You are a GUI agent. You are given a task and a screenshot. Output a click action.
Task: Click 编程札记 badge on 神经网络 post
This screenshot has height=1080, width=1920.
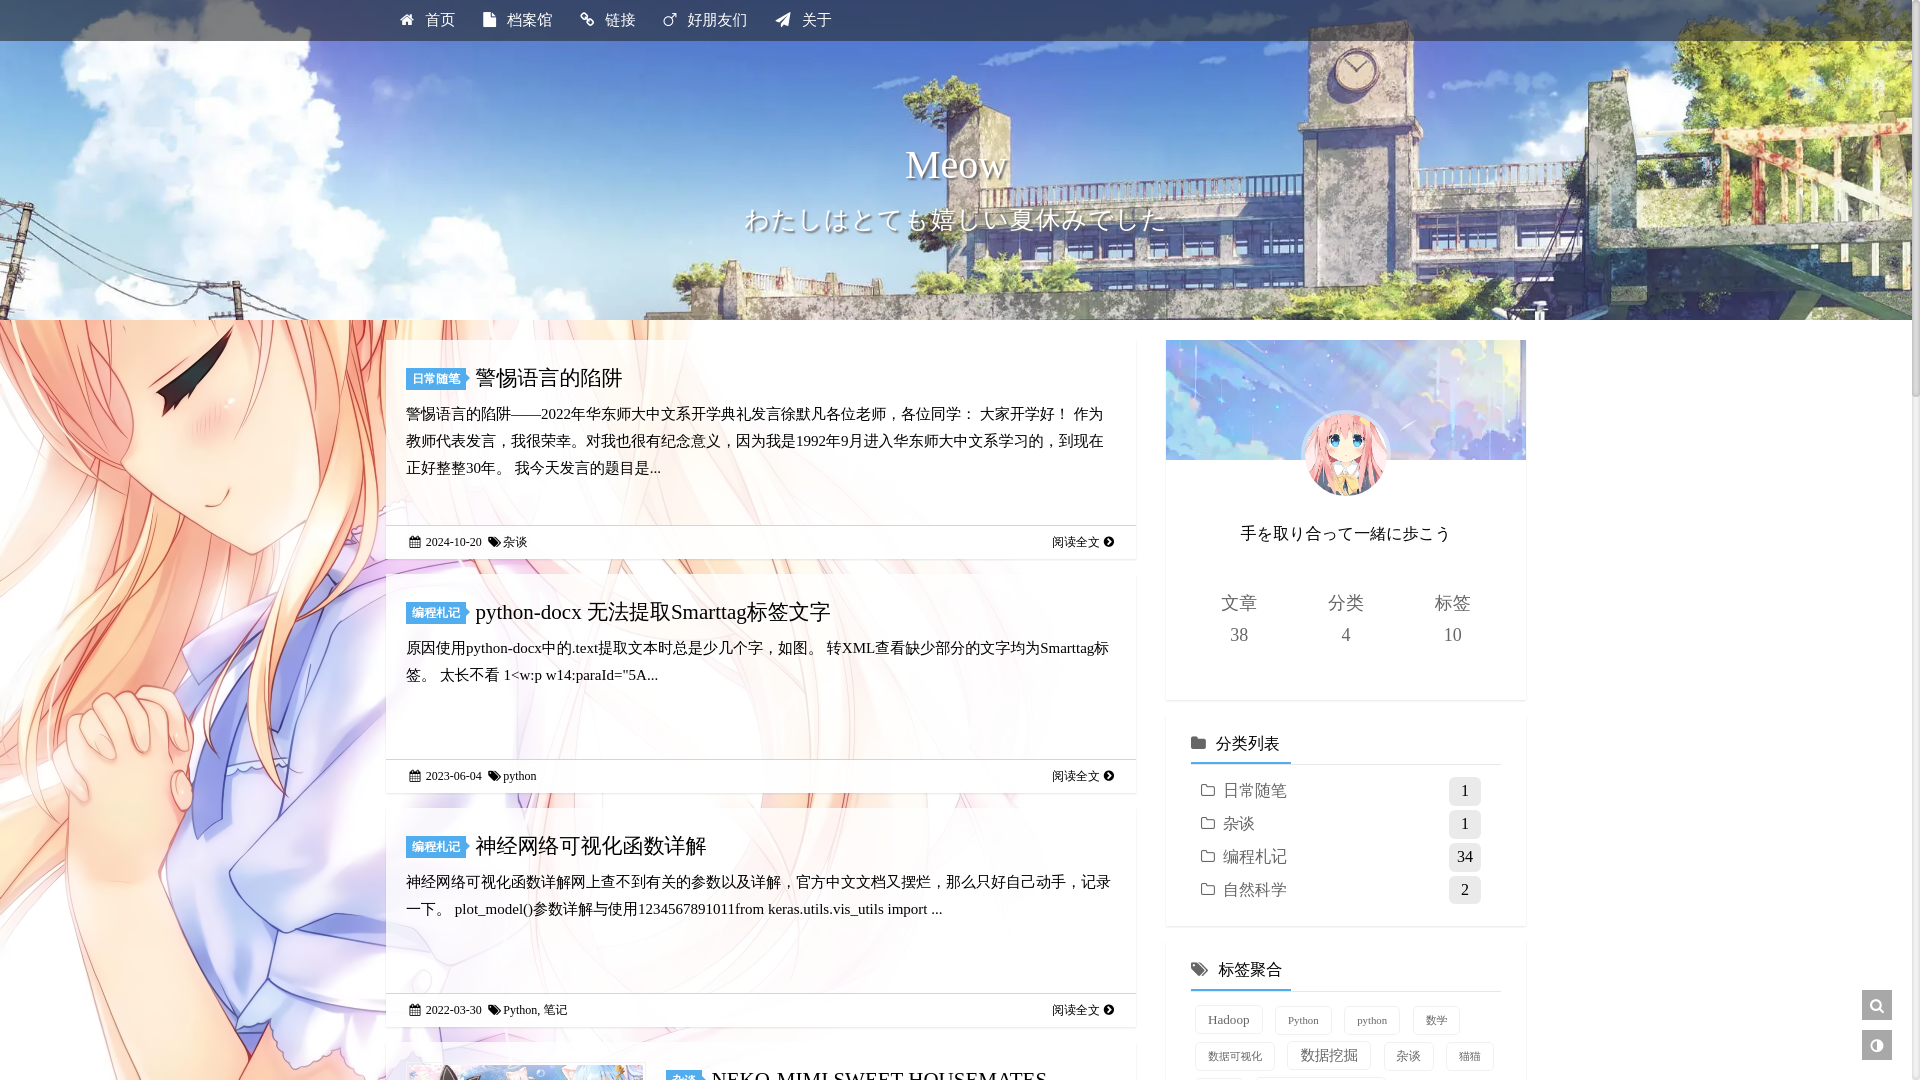click(437, 847)
